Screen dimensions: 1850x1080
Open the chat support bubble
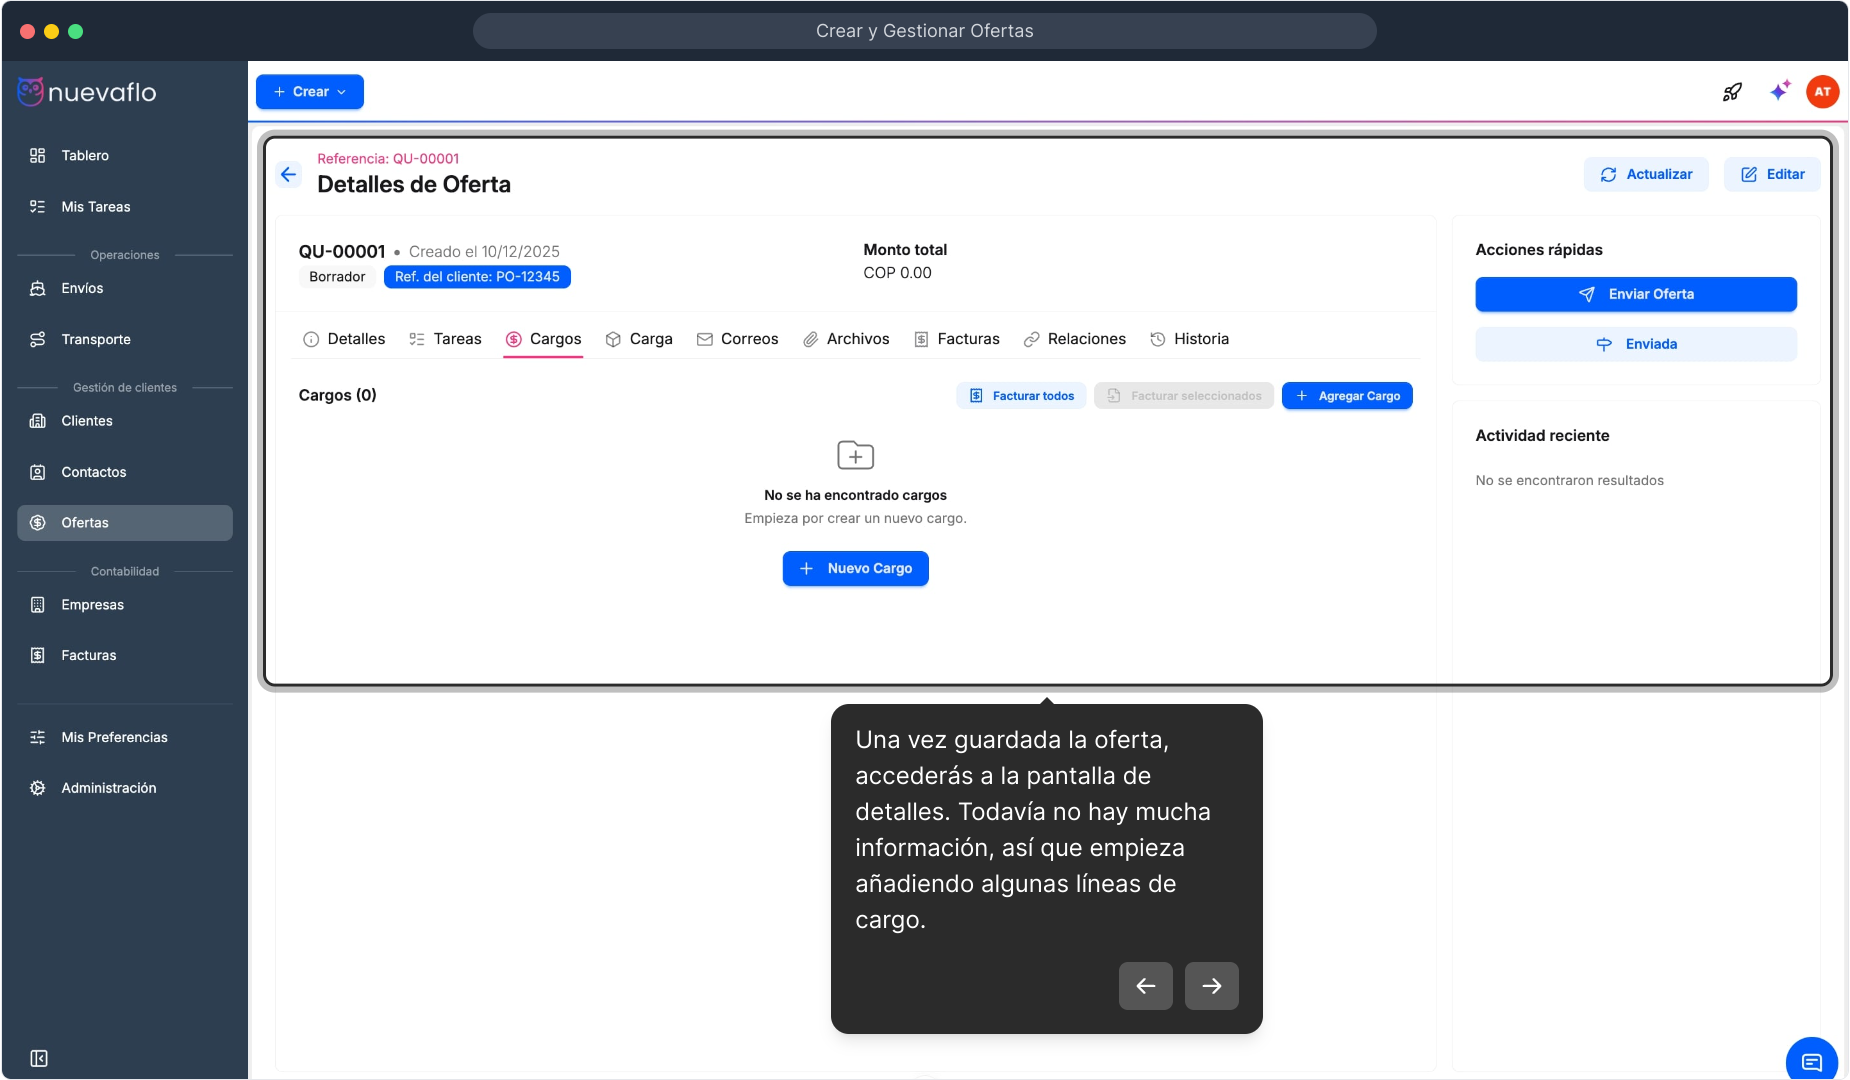tap(1811, 1061)
